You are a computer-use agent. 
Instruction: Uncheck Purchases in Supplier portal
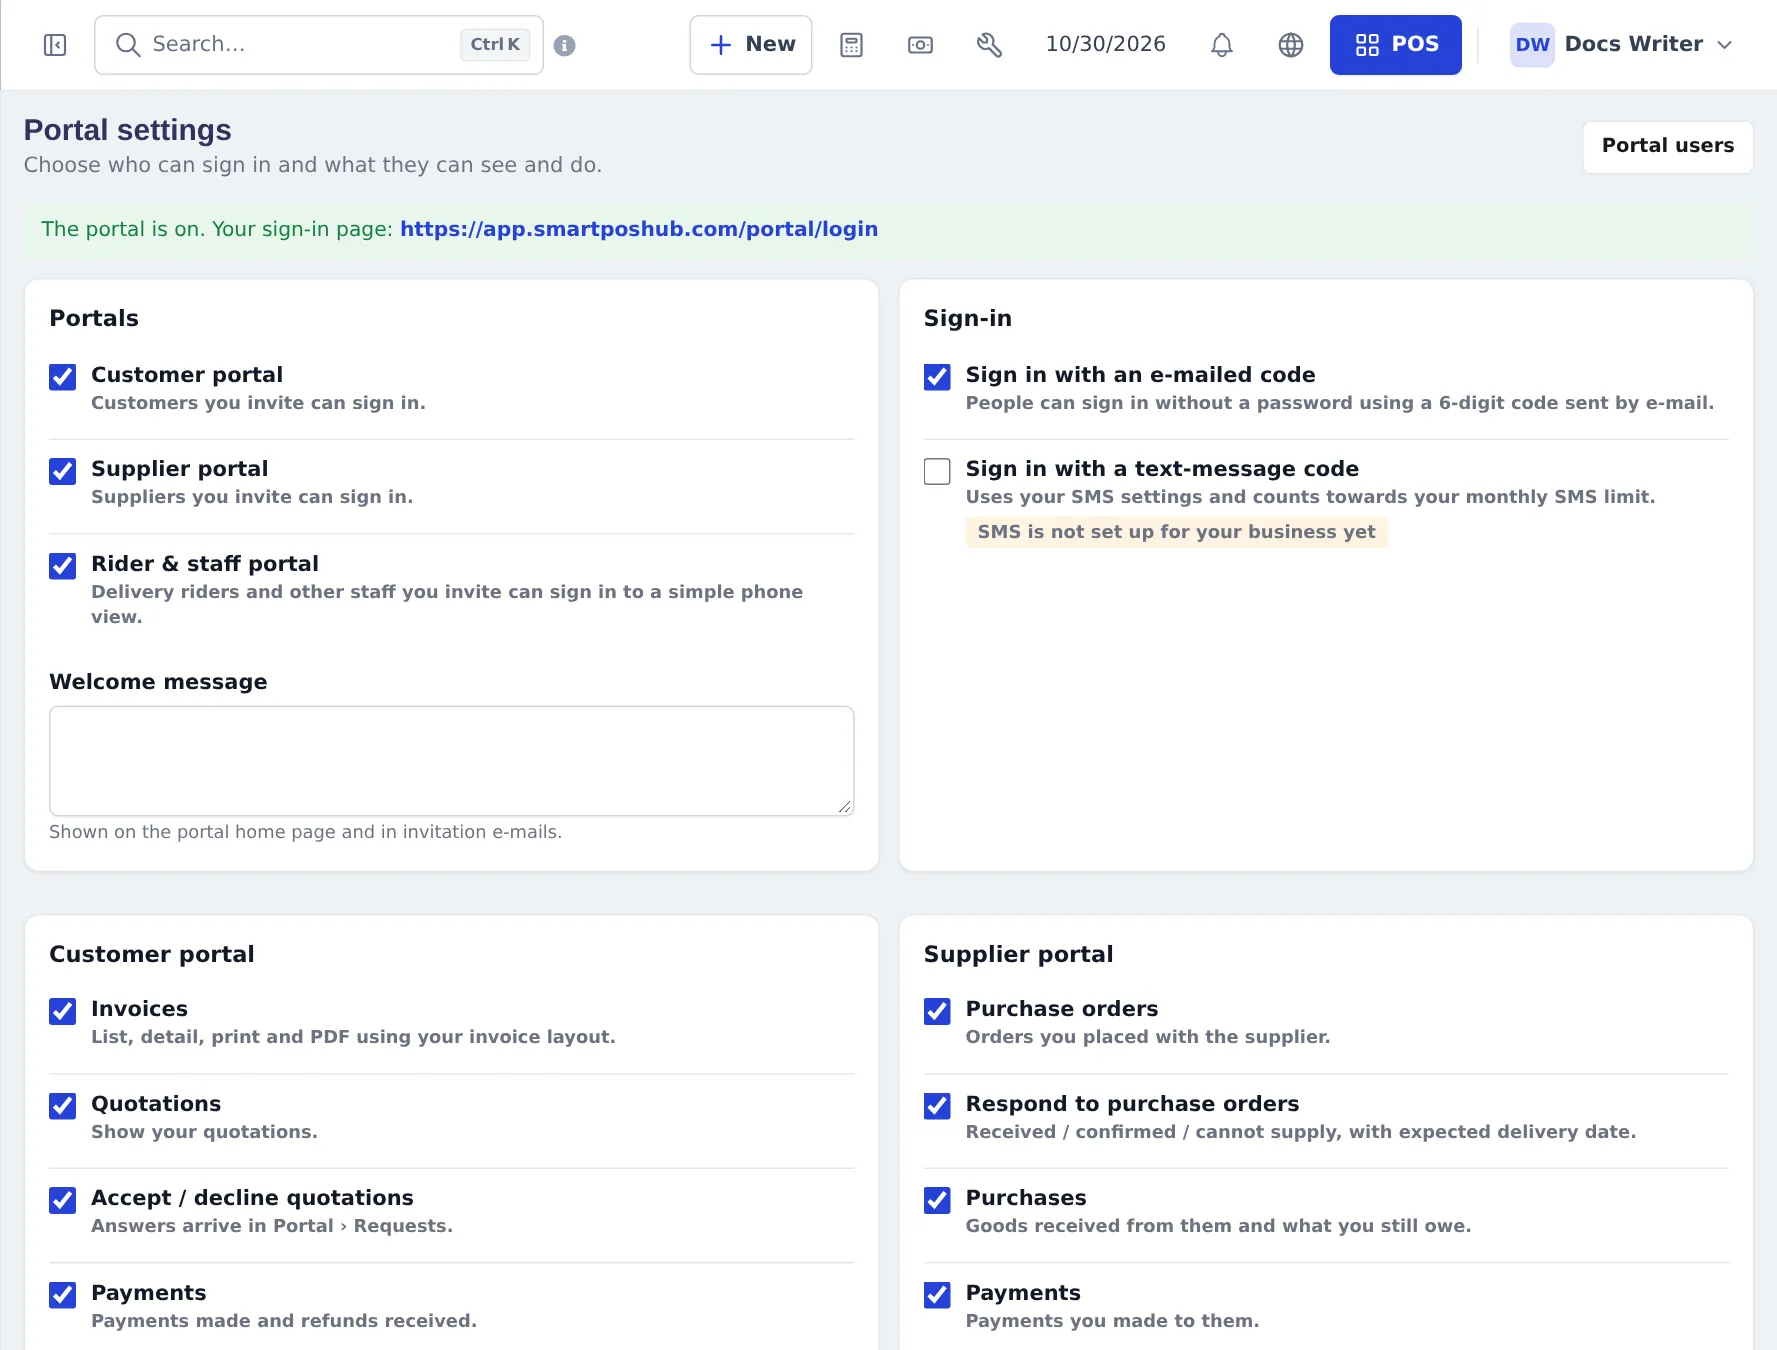pos(937,1200)
